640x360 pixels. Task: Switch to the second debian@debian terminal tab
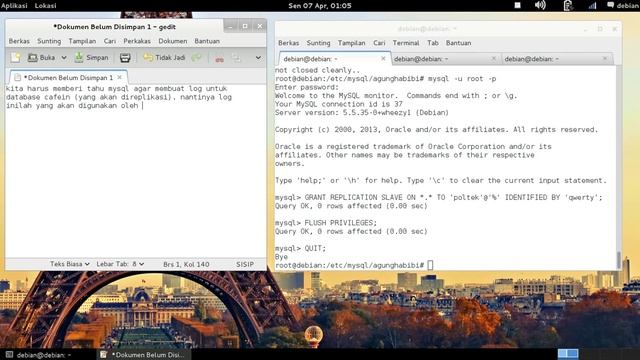point(445,59)
